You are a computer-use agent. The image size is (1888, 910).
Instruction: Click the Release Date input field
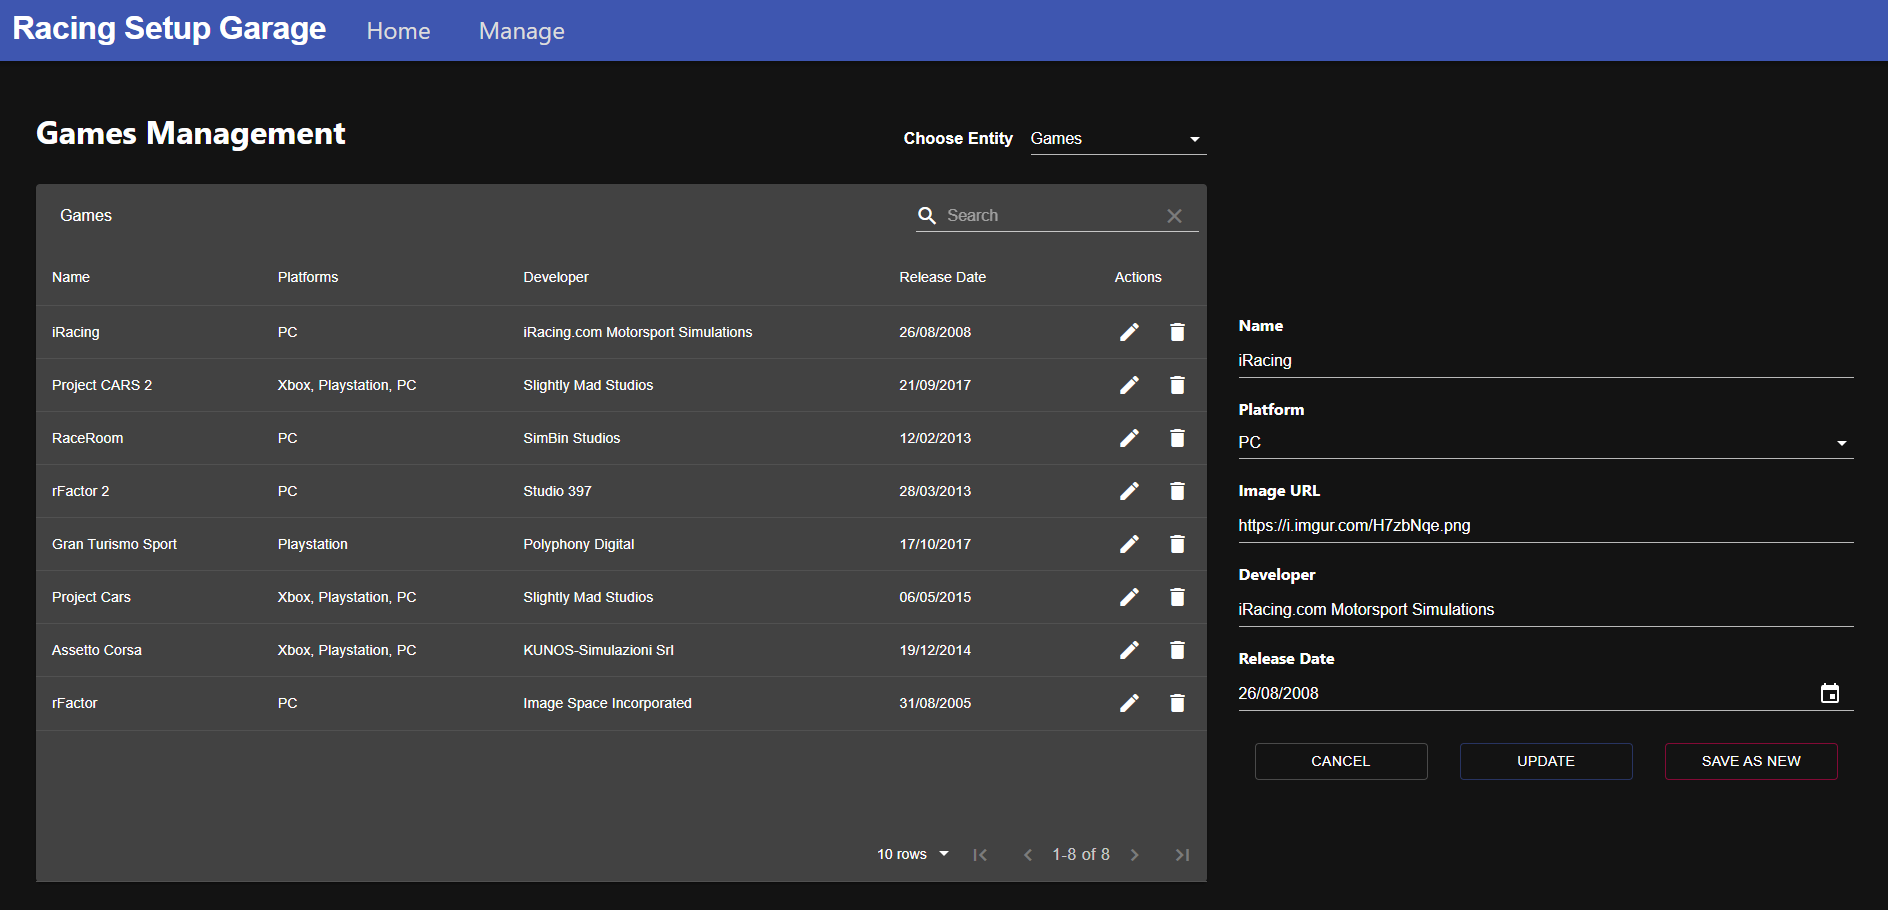[1525, 693]
